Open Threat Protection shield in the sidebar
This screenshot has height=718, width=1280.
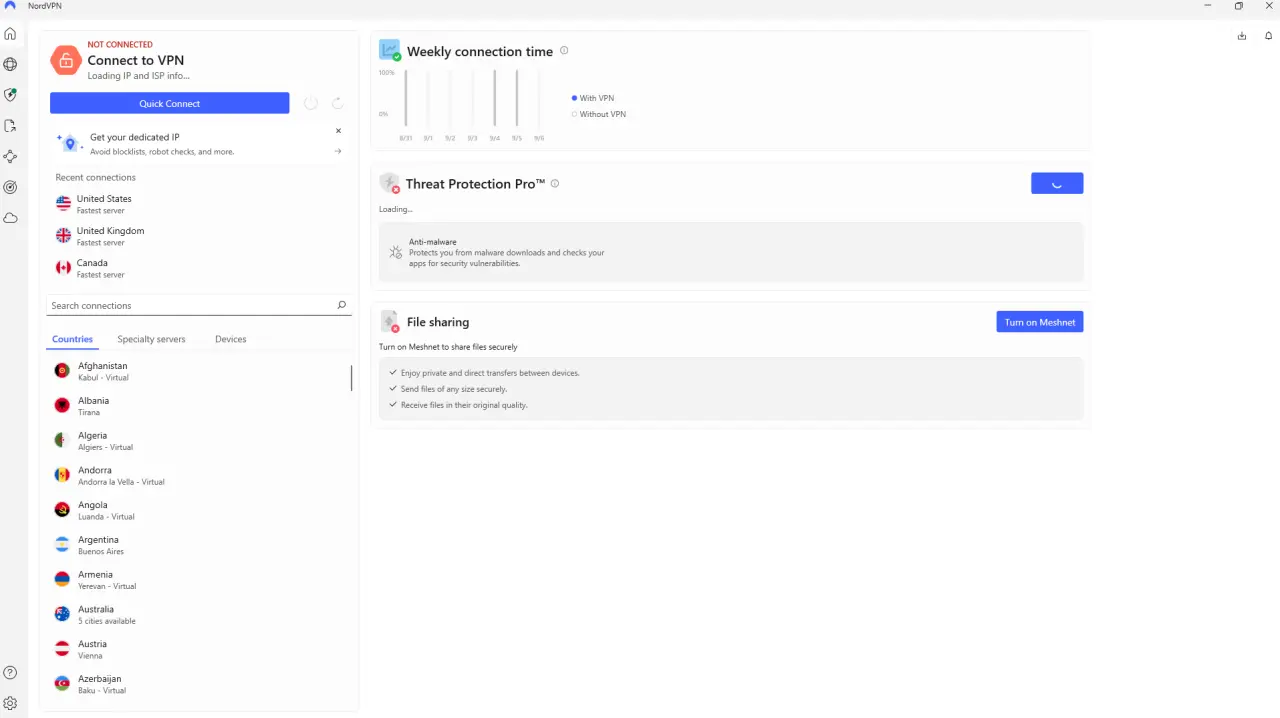(x=10, y=95)
